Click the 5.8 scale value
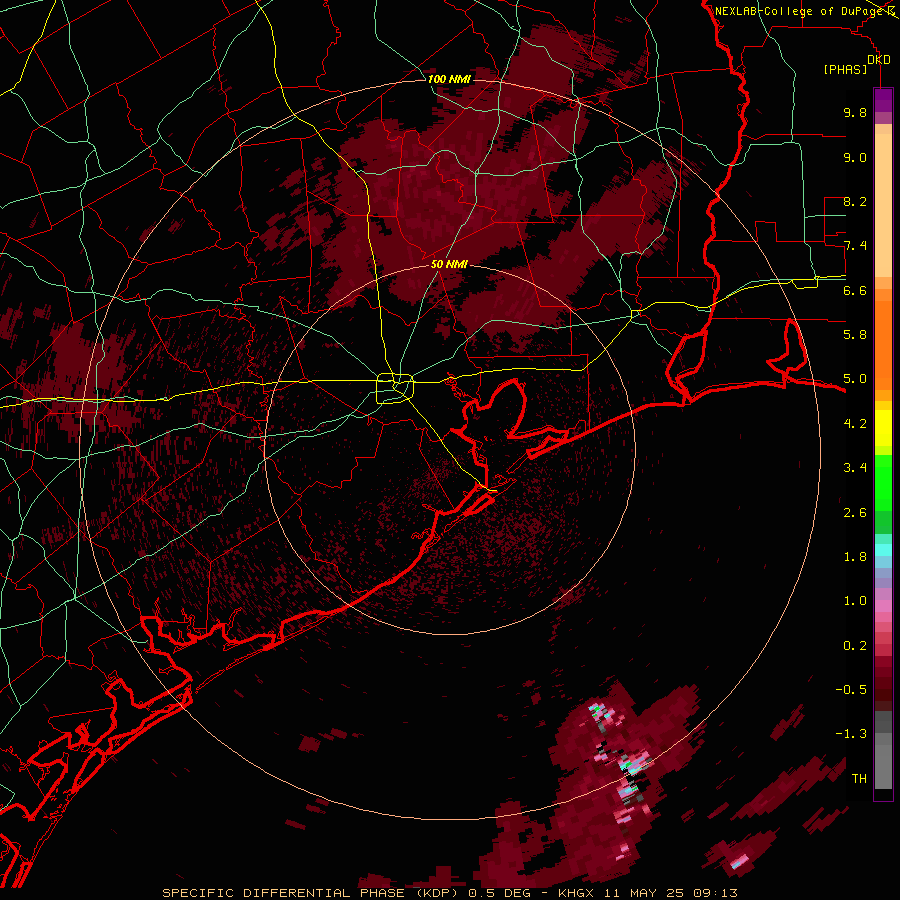This screenshot has height=900, width=900. point(855,335)
